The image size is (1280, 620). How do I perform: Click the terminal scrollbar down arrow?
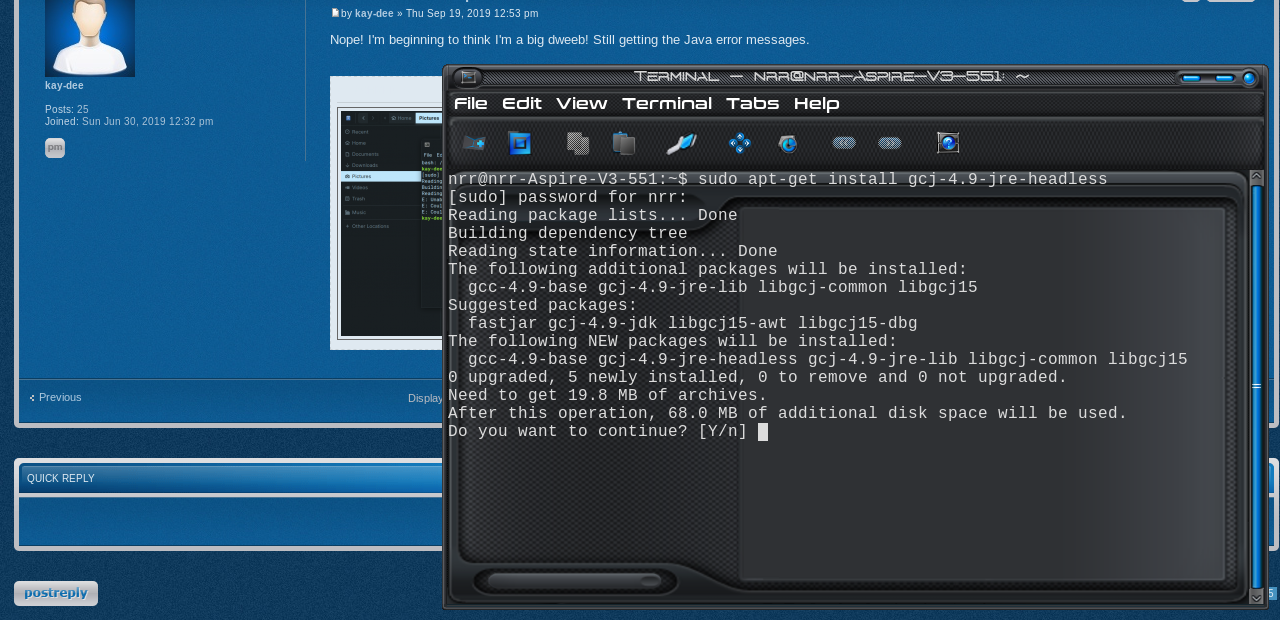tap(1256, 597)
